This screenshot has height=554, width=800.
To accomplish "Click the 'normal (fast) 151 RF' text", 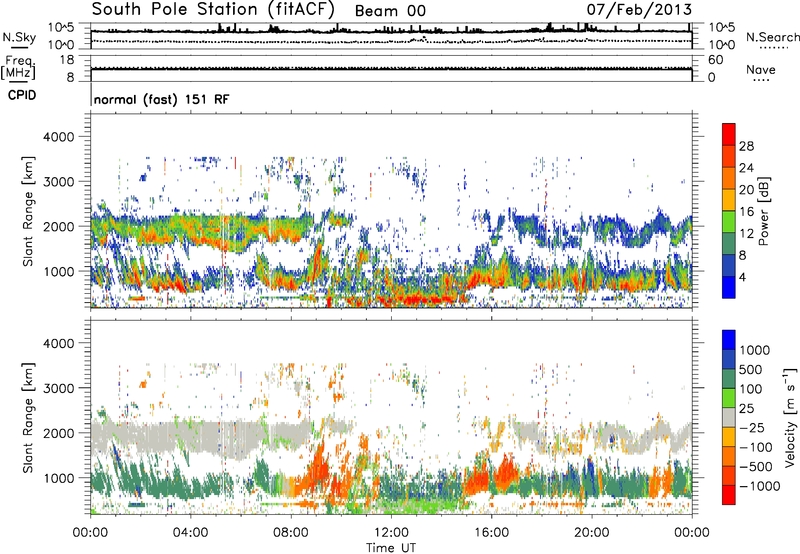I will click(161, 99).
